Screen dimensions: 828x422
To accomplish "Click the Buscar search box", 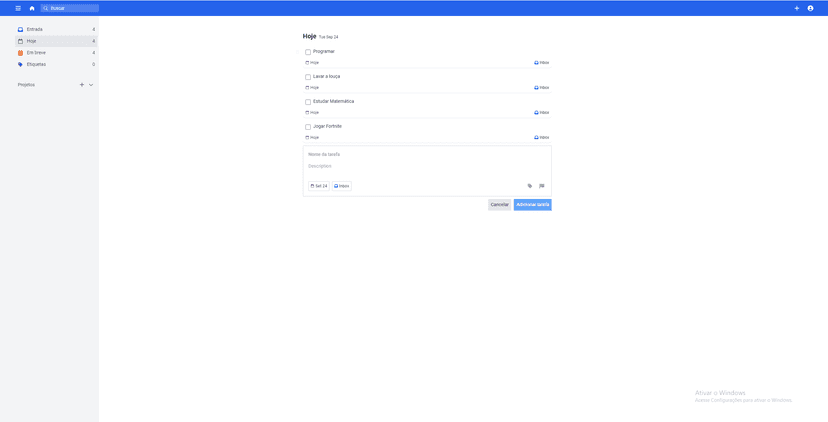I will [72, 8].
